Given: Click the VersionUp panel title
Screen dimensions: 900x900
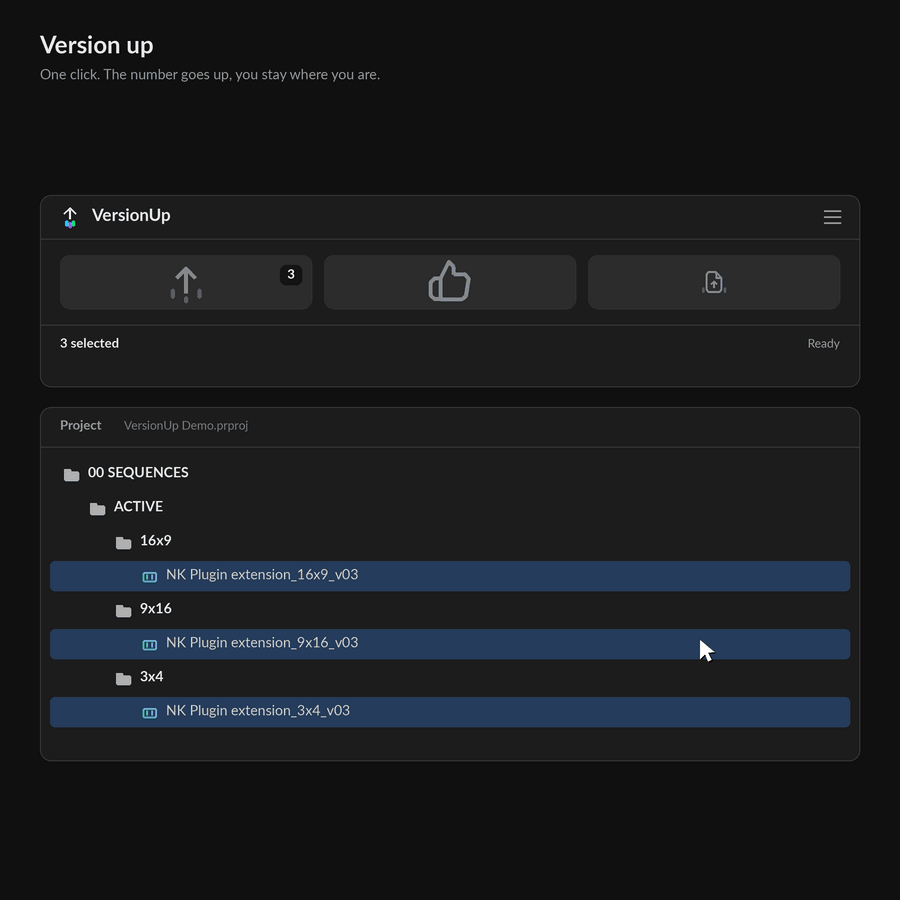Looking at the screenshot, I should coord(131,215).
